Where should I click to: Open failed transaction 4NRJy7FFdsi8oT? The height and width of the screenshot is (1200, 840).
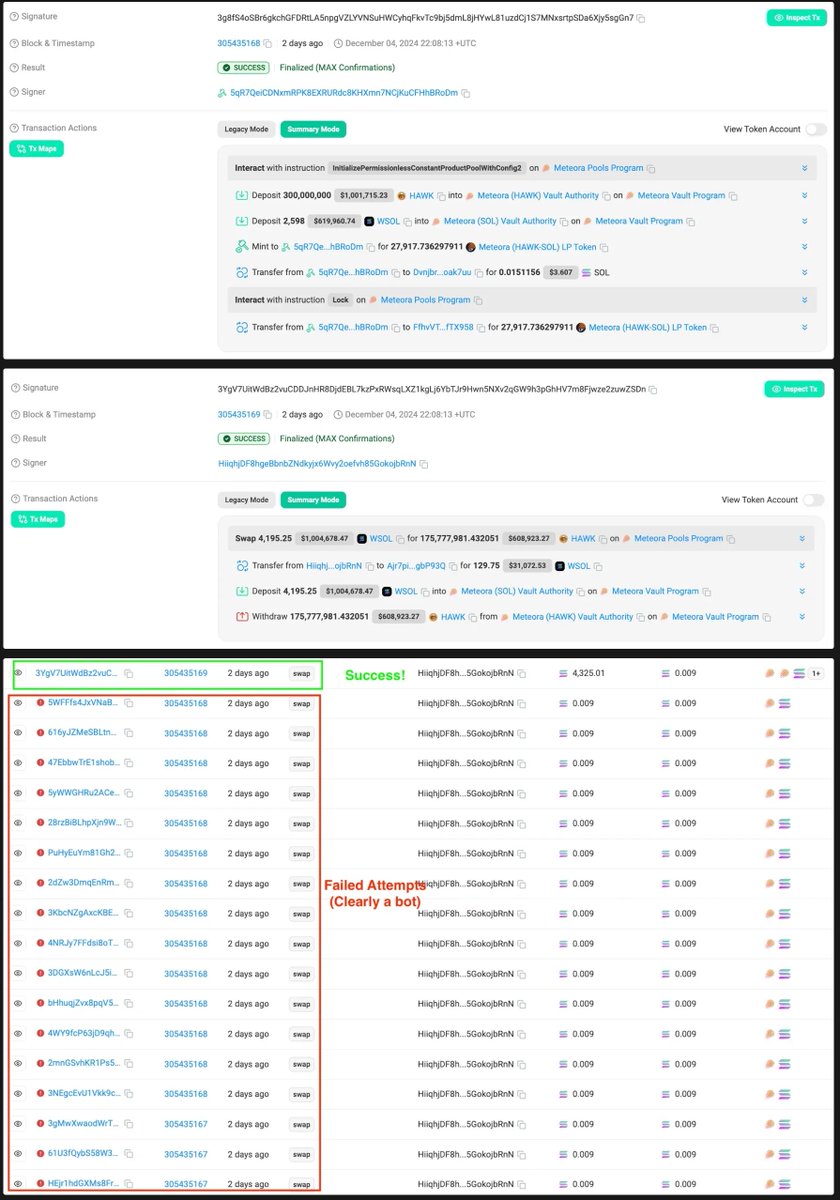click(84, 943)
